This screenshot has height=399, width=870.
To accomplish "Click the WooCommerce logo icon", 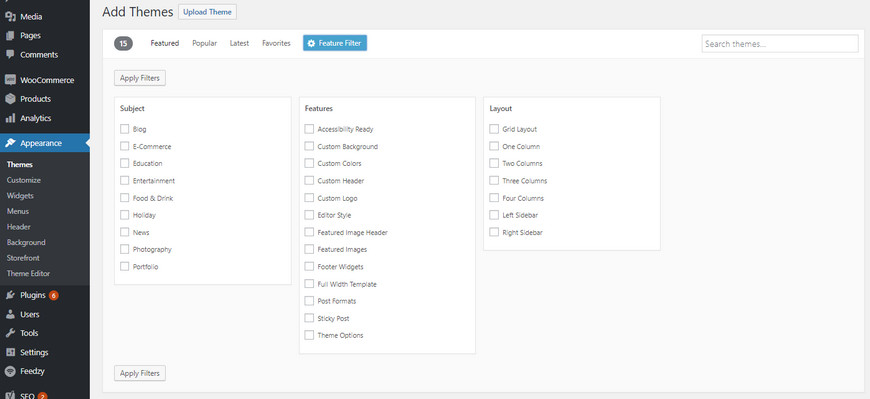I will pyautogui.click(x=10, y=80).
